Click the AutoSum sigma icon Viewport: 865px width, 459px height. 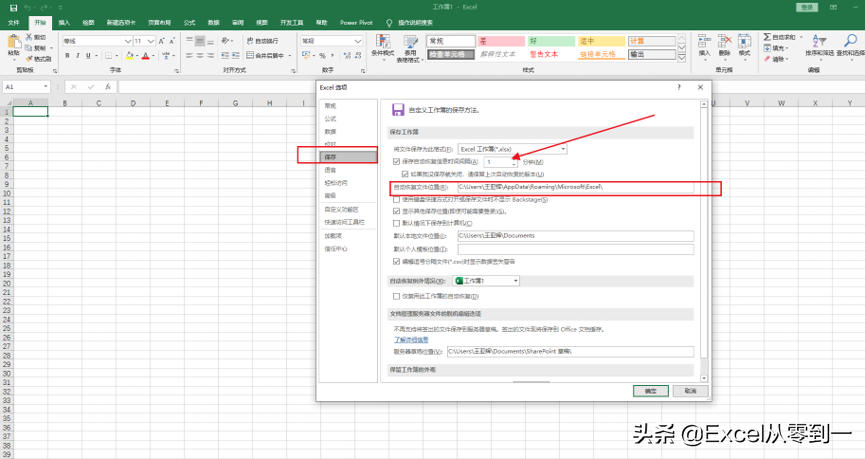[767, 37]
